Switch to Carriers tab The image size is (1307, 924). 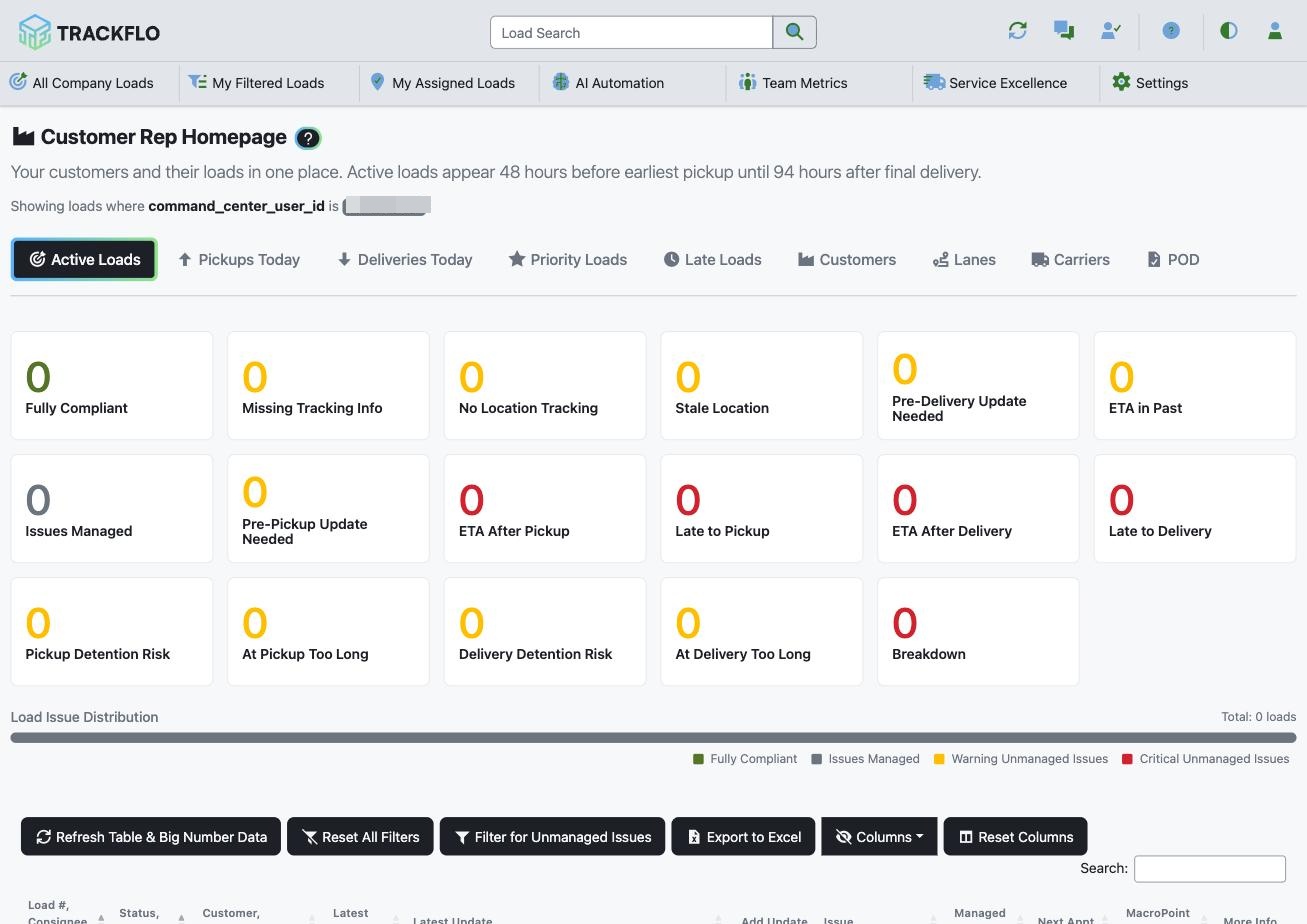1071,259
